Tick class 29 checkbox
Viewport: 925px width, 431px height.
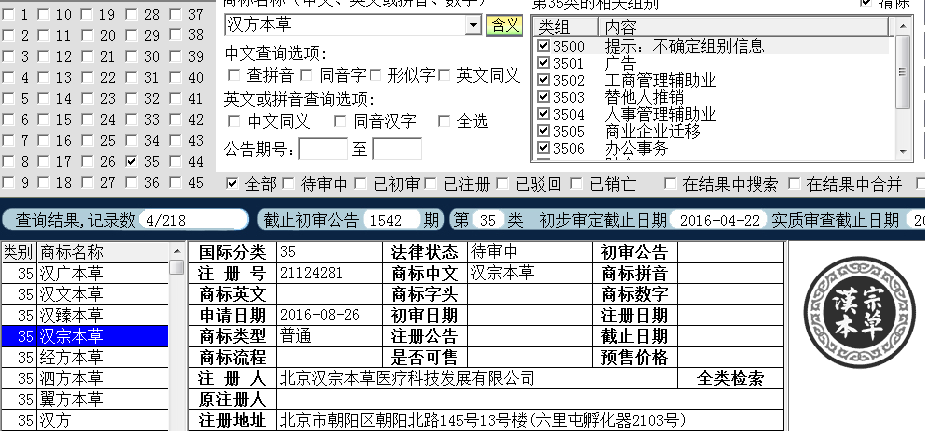pyautogui.click(x=132, y=35)
